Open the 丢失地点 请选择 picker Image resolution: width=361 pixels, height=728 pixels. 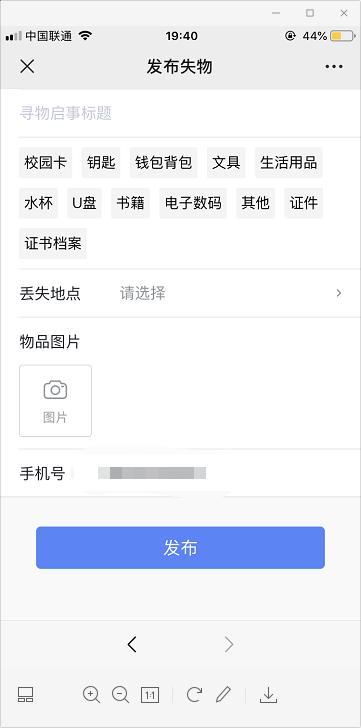pyautogui.click(x=180, y=293)
